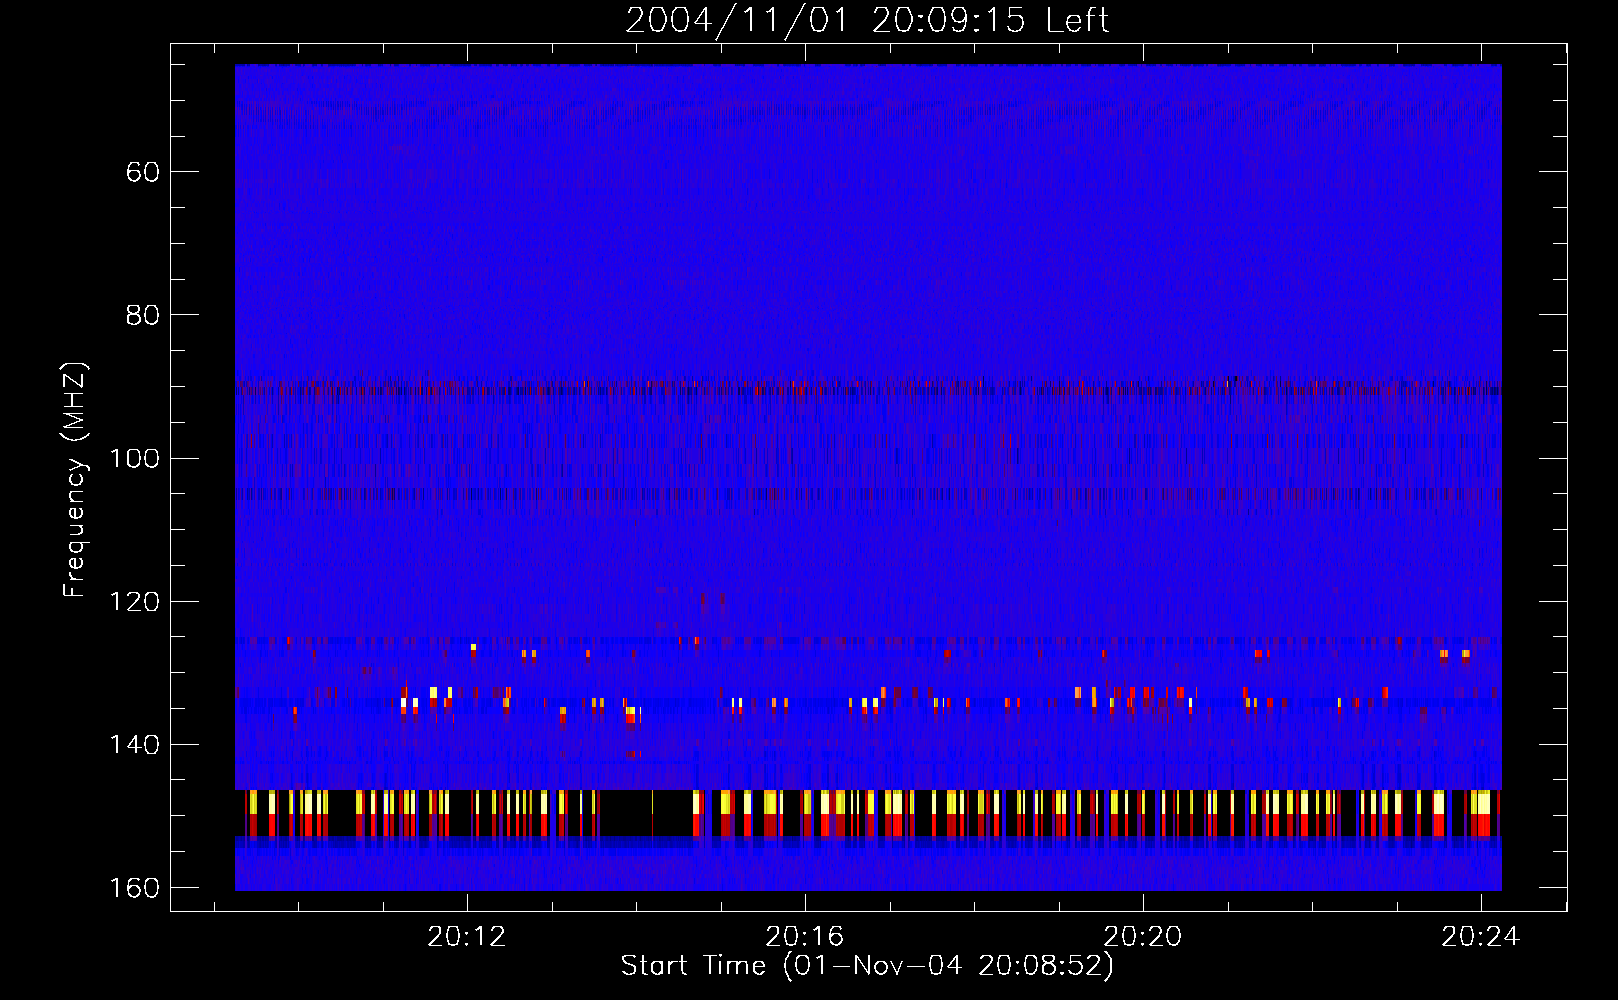Click the 80 frequency tick label
1618x1000 pixels.
coord(143,315)
